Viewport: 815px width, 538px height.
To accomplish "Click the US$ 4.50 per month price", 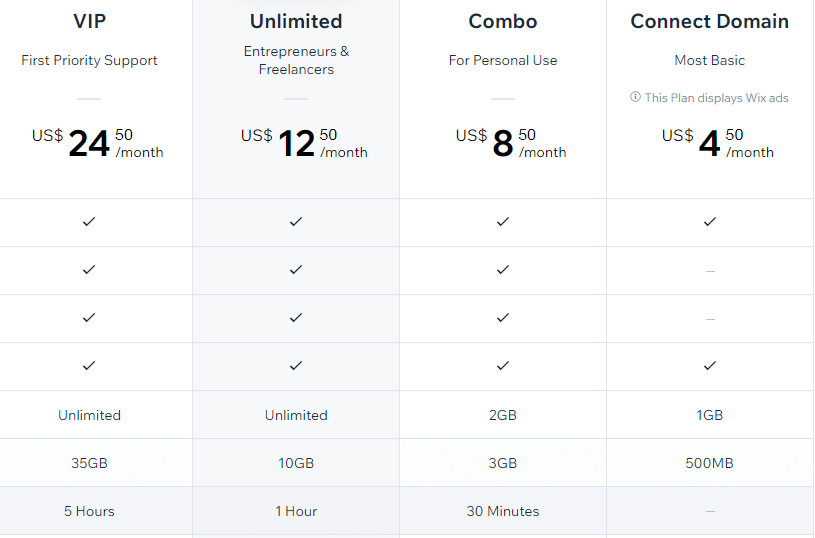I will tap(717, 143).
